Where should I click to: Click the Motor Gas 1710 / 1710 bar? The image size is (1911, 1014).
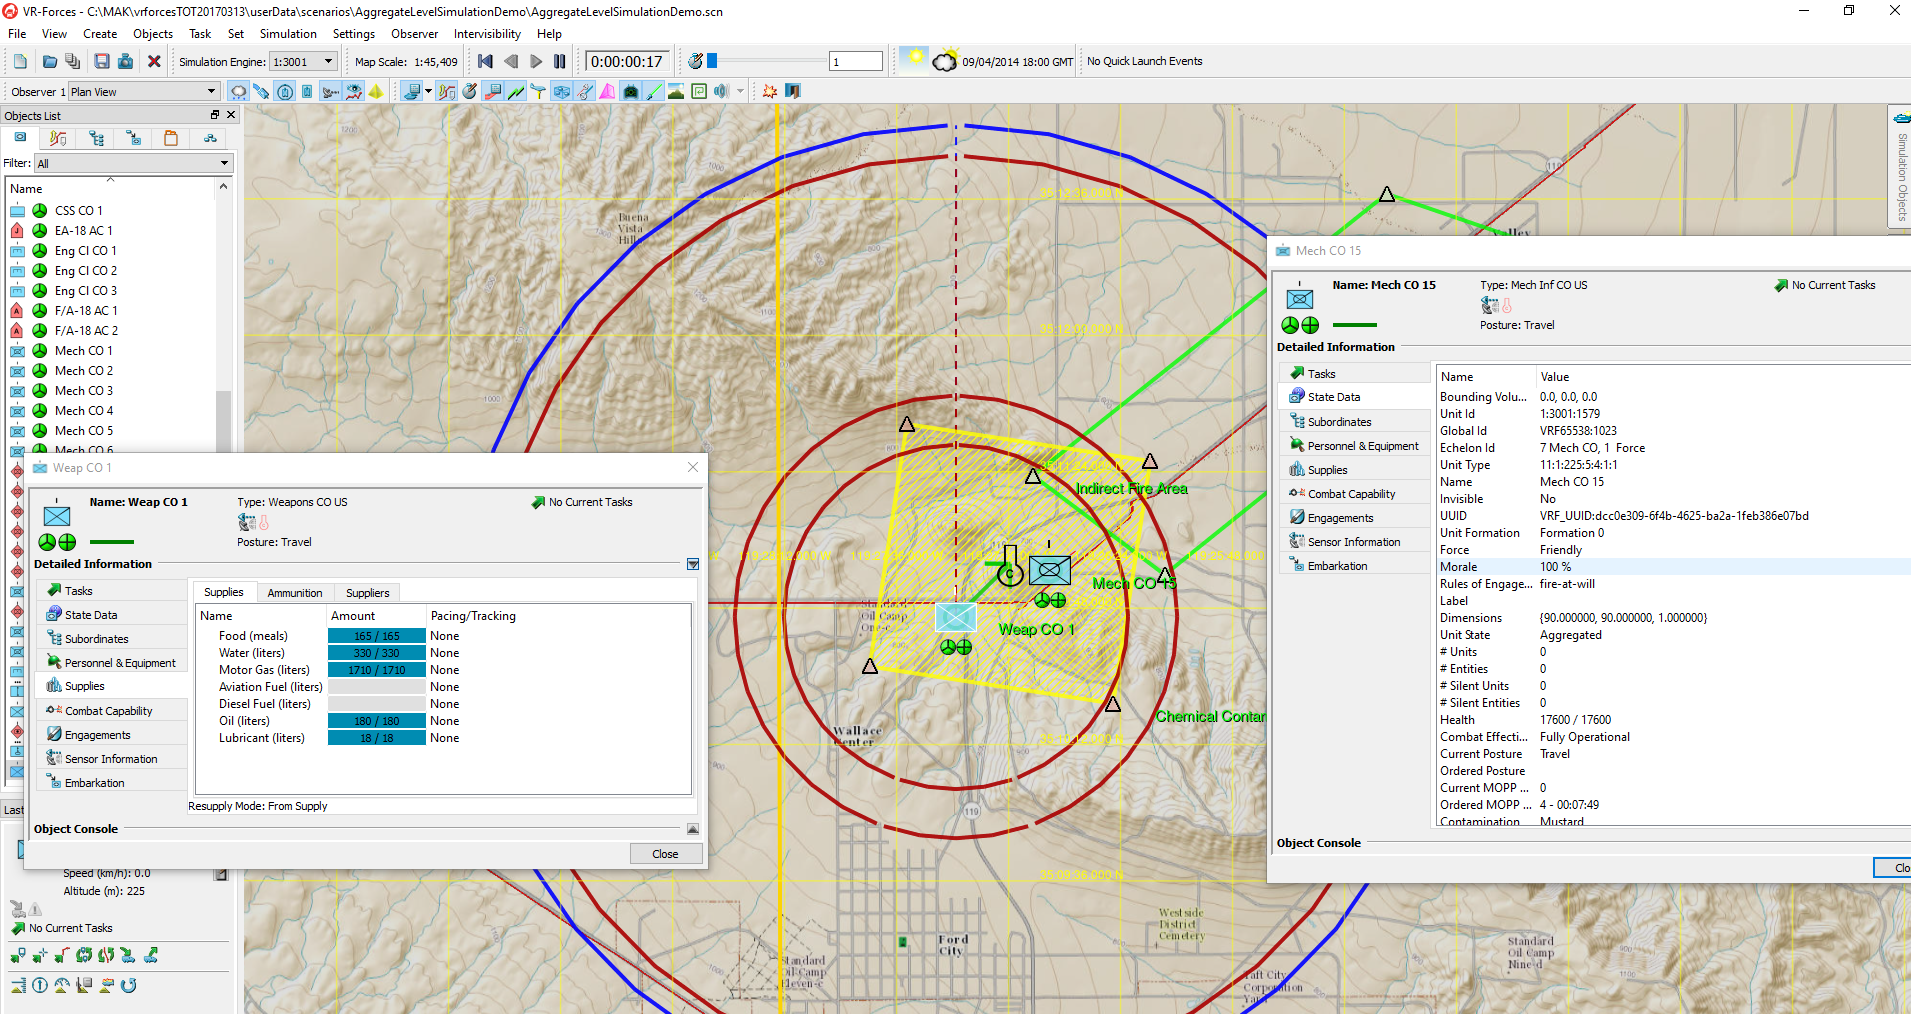tap(377, 670)
